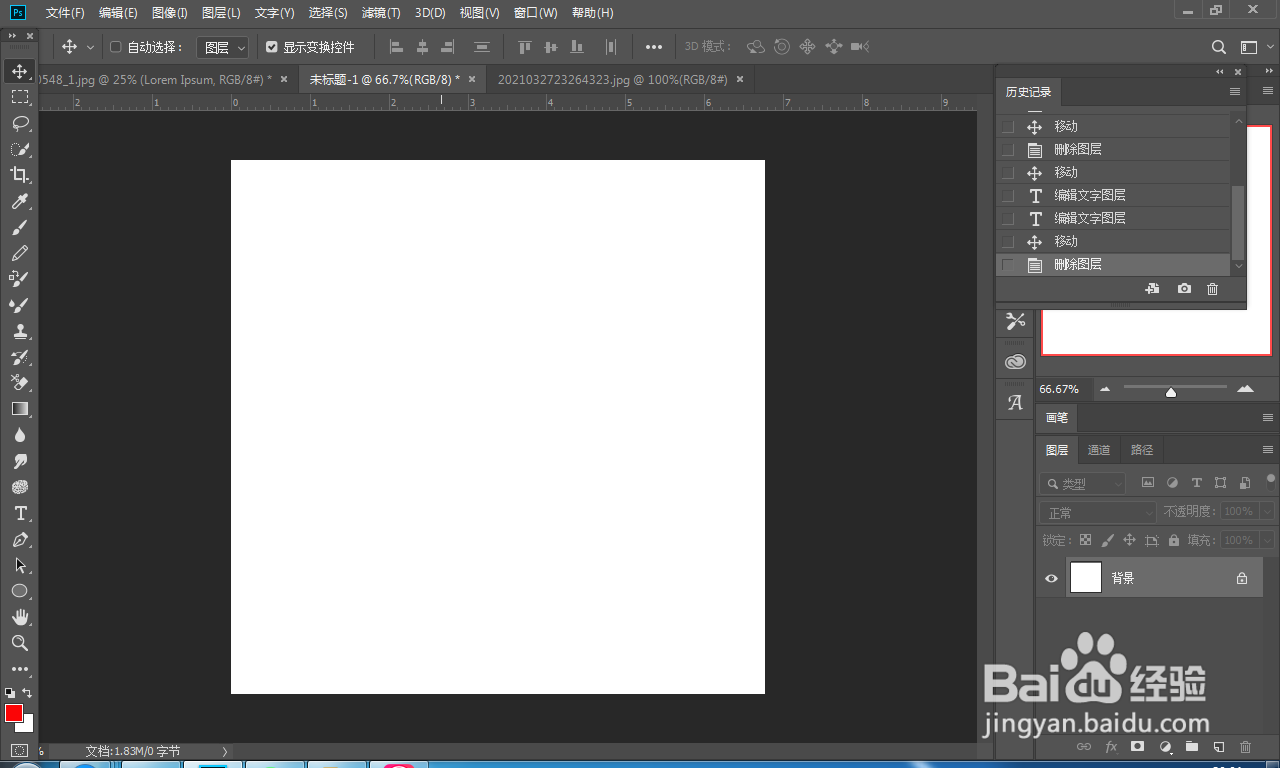Open the 图像(I) menu
Image resolution: width=1280 pixels, height=768 pixels.
[x=170, y=13]
